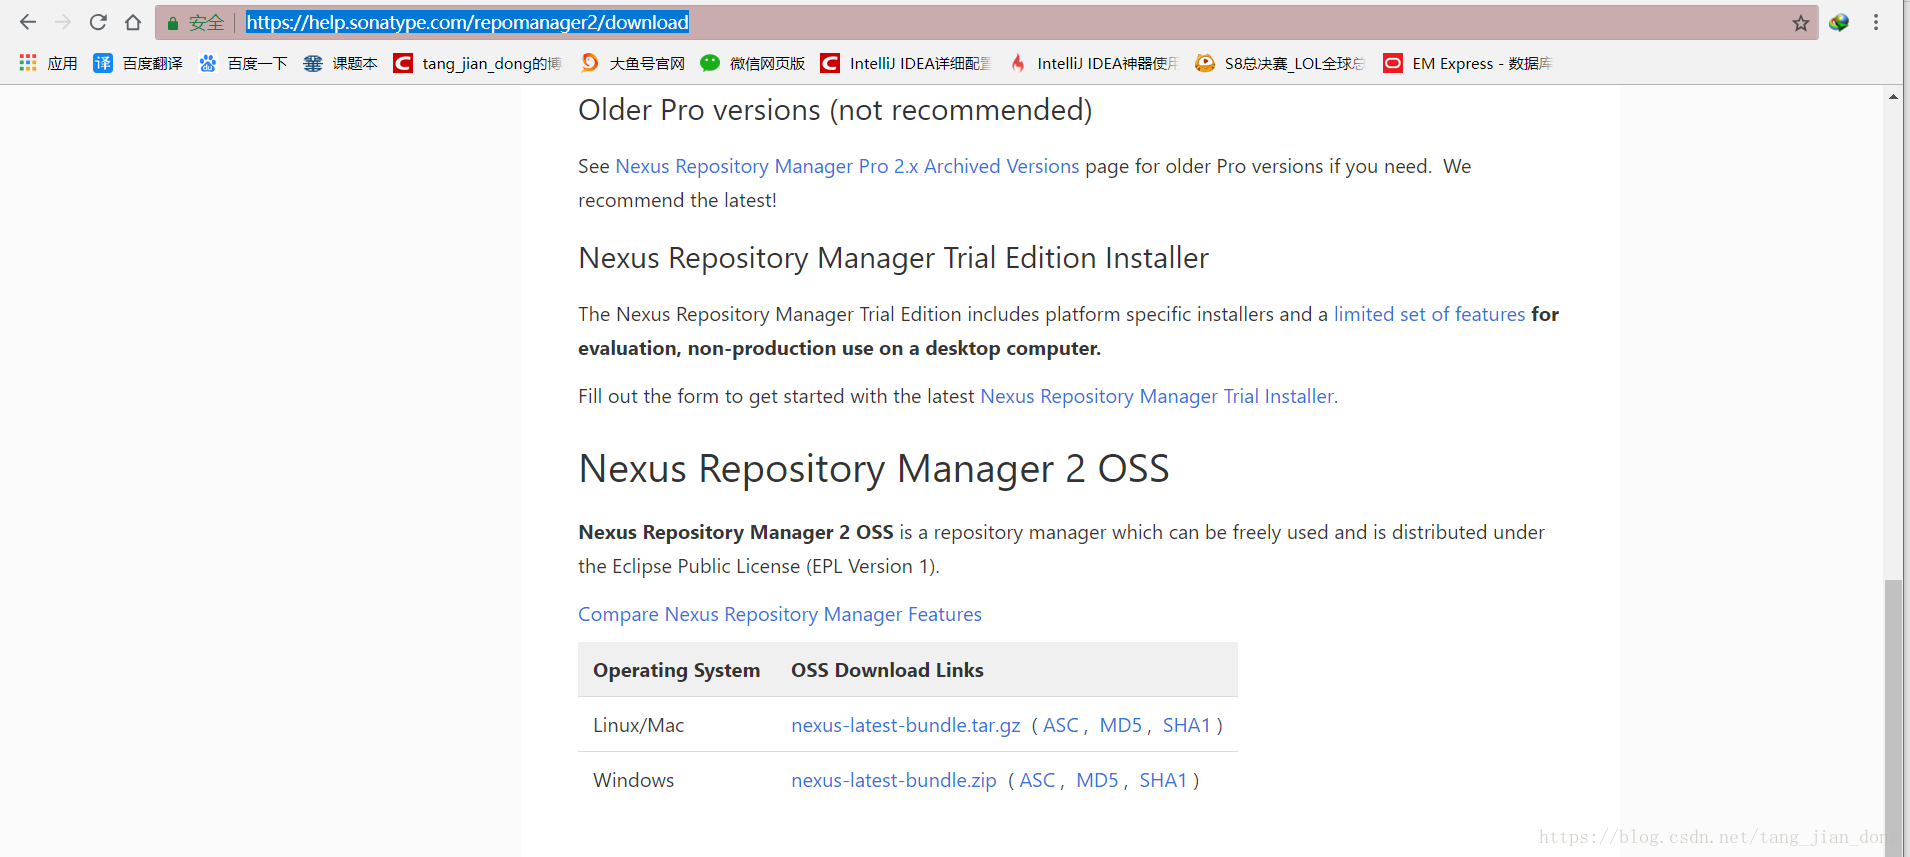Reload the page with refresh icon
This screenshot has height=857, width=1910.
[98, 22]
